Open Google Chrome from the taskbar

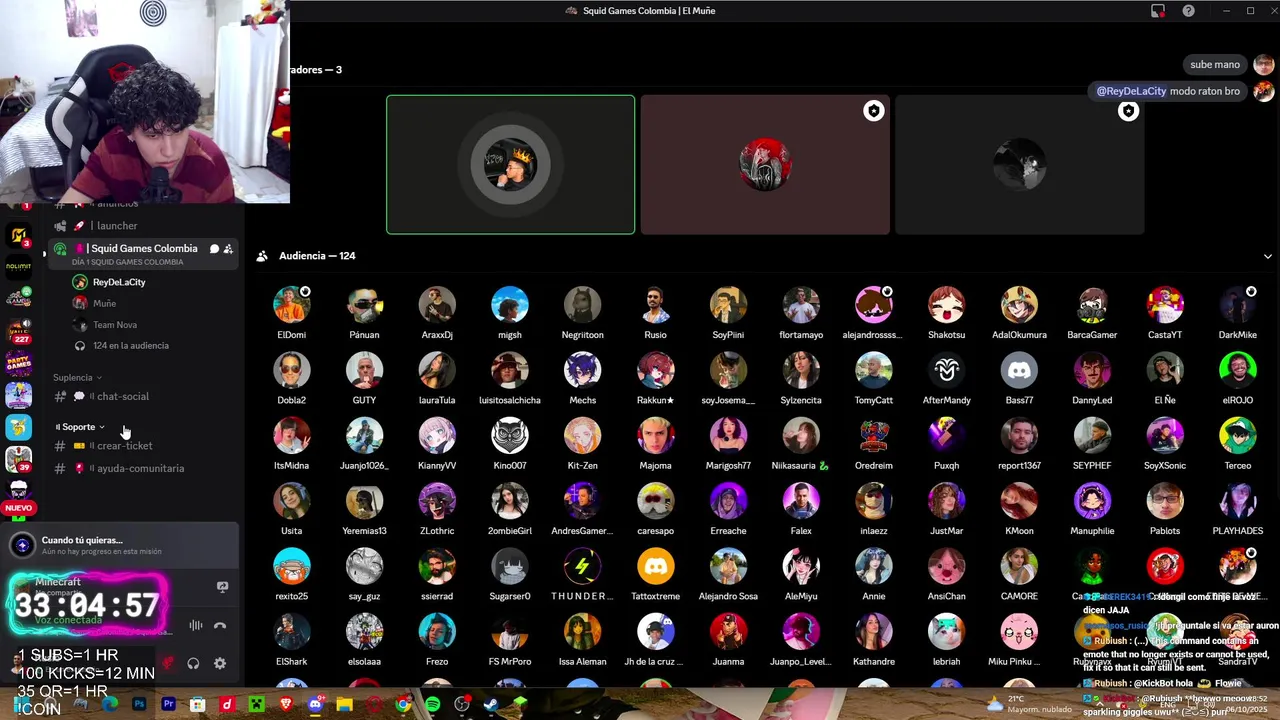403,705
